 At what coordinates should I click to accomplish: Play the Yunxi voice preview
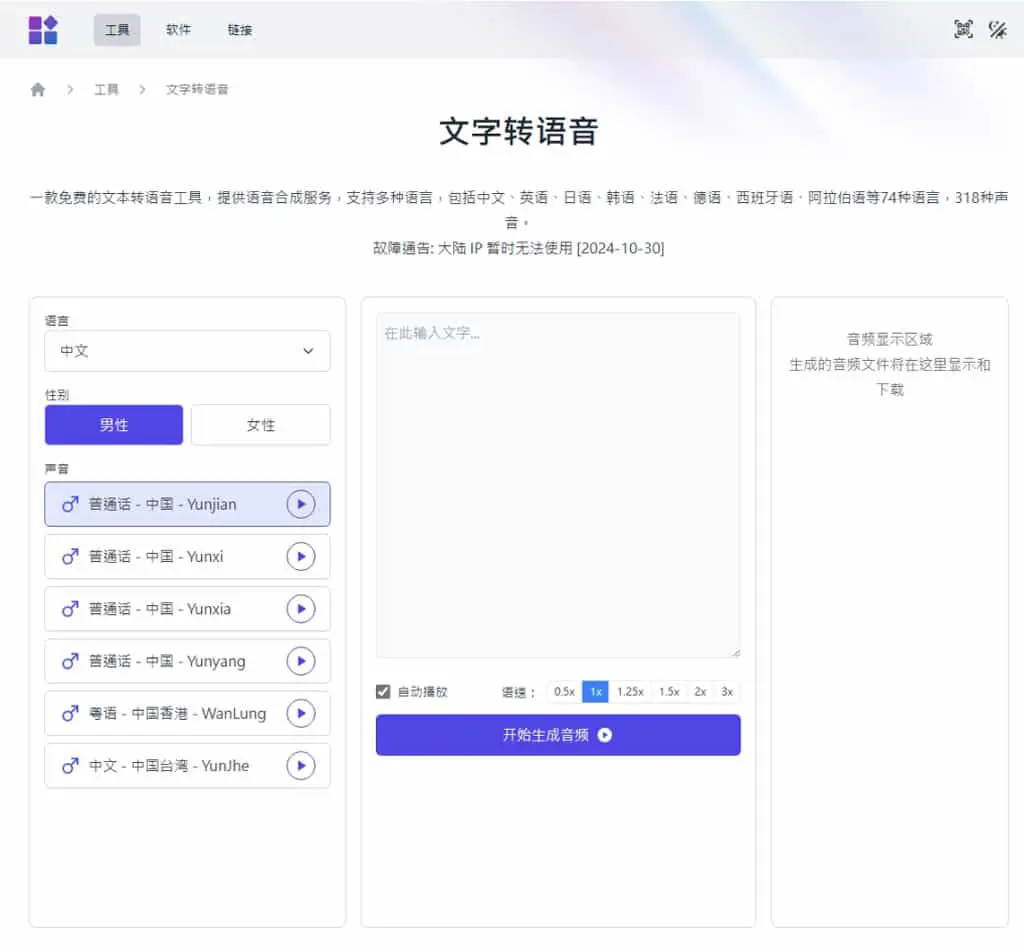click(x=300, y=556)
